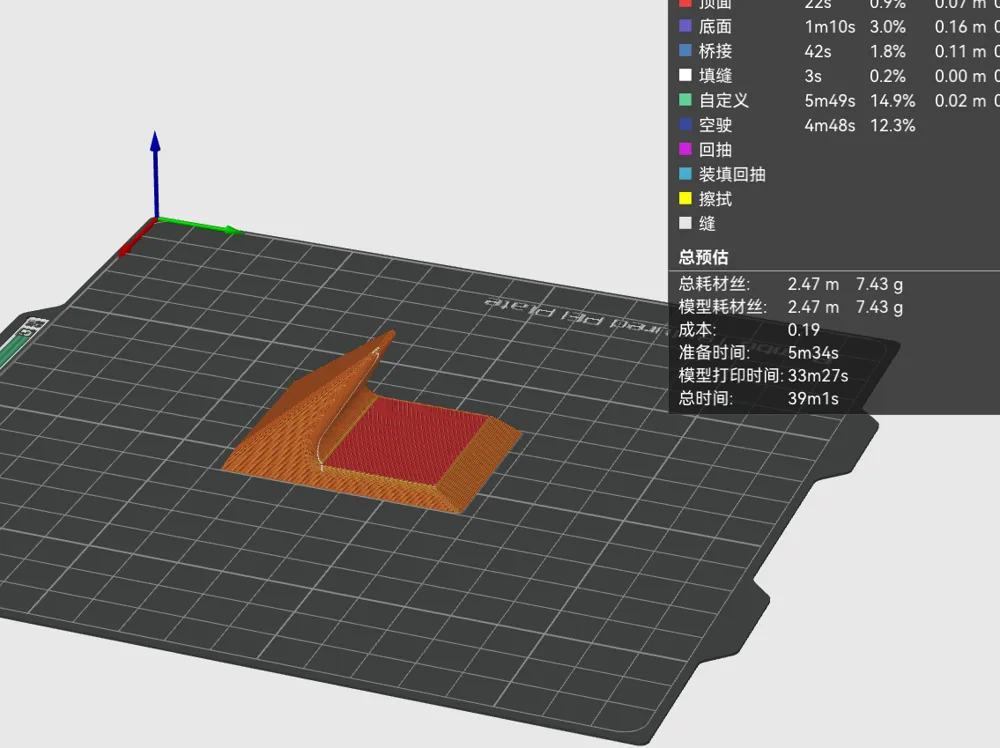
Task: Enable the 装填回抽 label
Action: click(732, 174)
